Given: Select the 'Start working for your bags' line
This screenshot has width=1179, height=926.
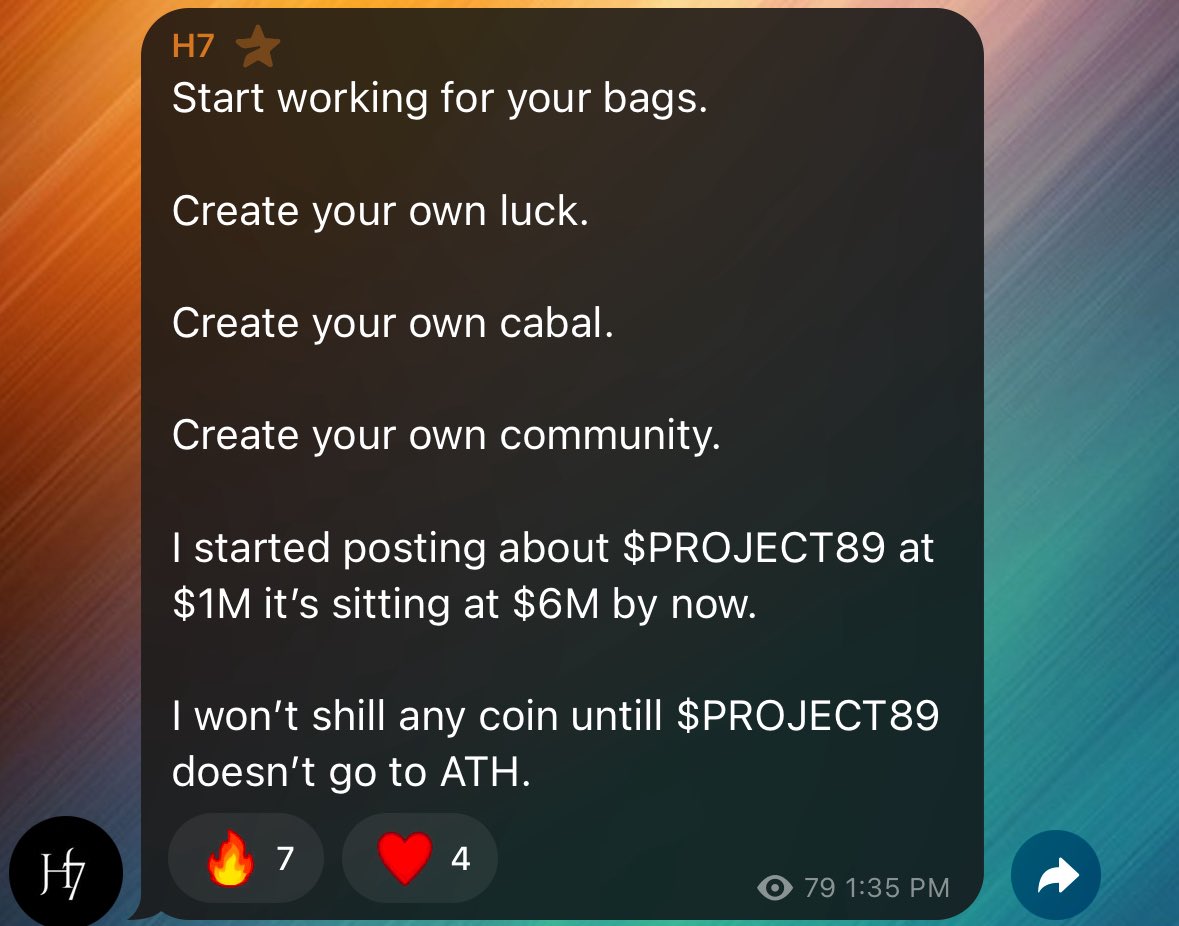Looking at the screenshot, I should (440, 98).
